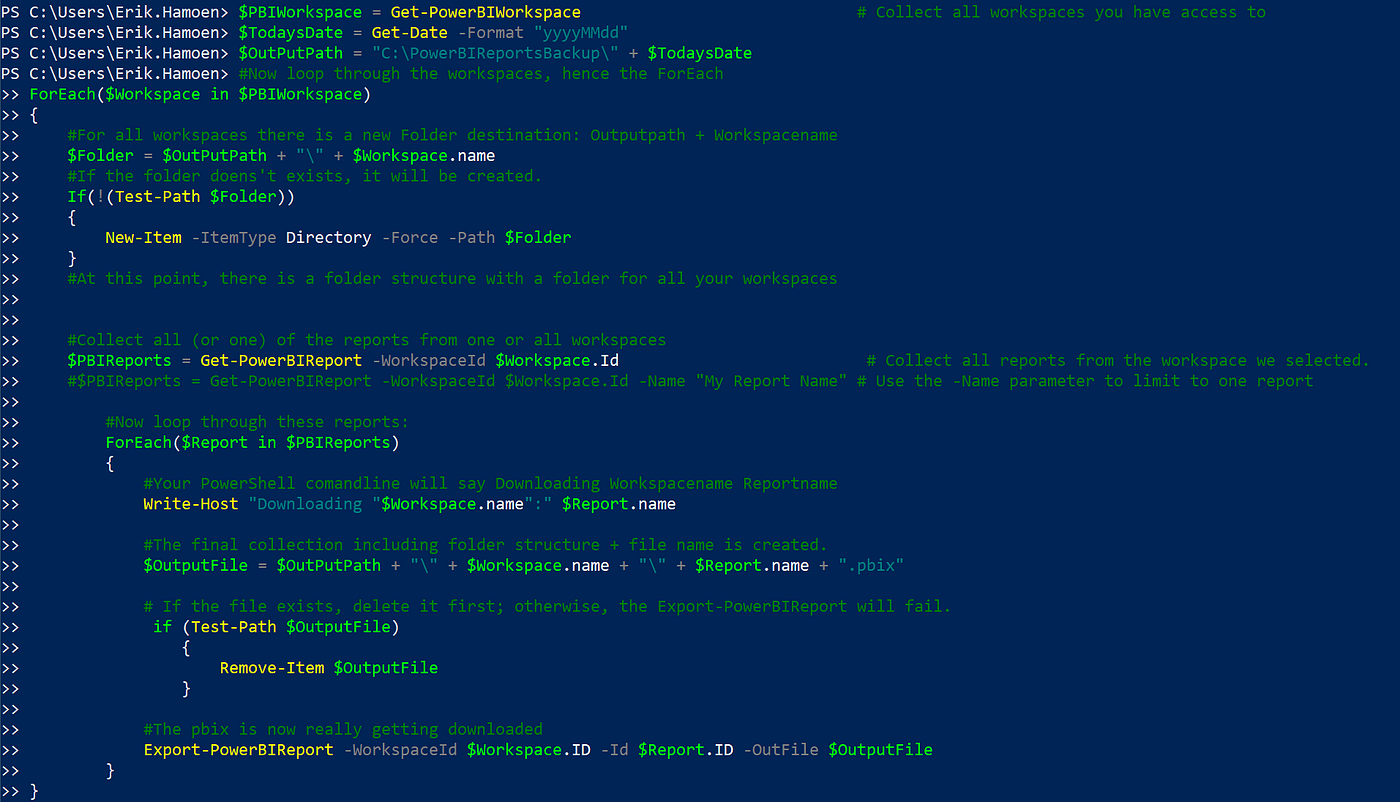Click the Get-Date cmdlet
1400x802 pixels.
pos(409,32)
